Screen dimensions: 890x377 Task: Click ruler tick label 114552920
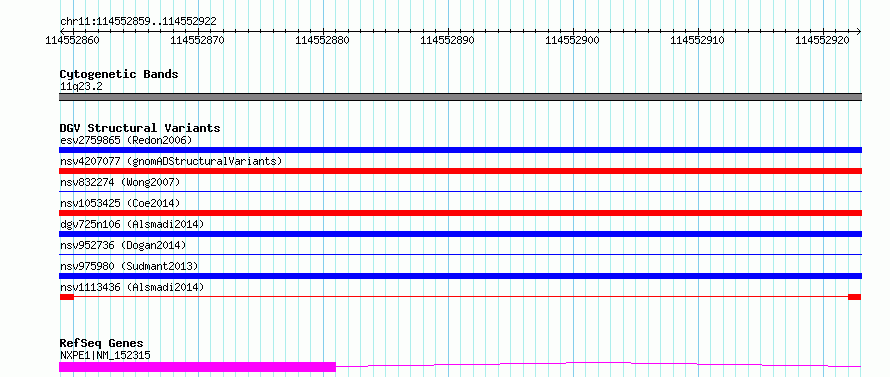point(823,40)
